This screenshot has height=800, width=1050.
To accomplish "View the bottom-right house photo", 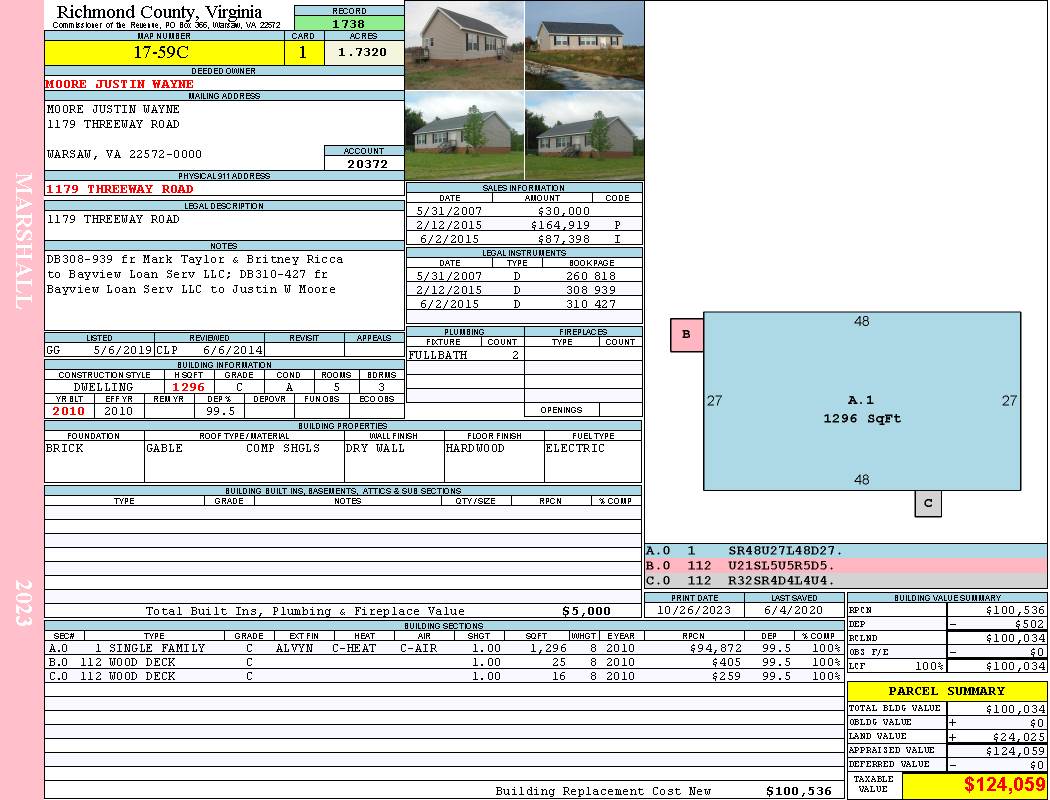I will click(583, 136).
